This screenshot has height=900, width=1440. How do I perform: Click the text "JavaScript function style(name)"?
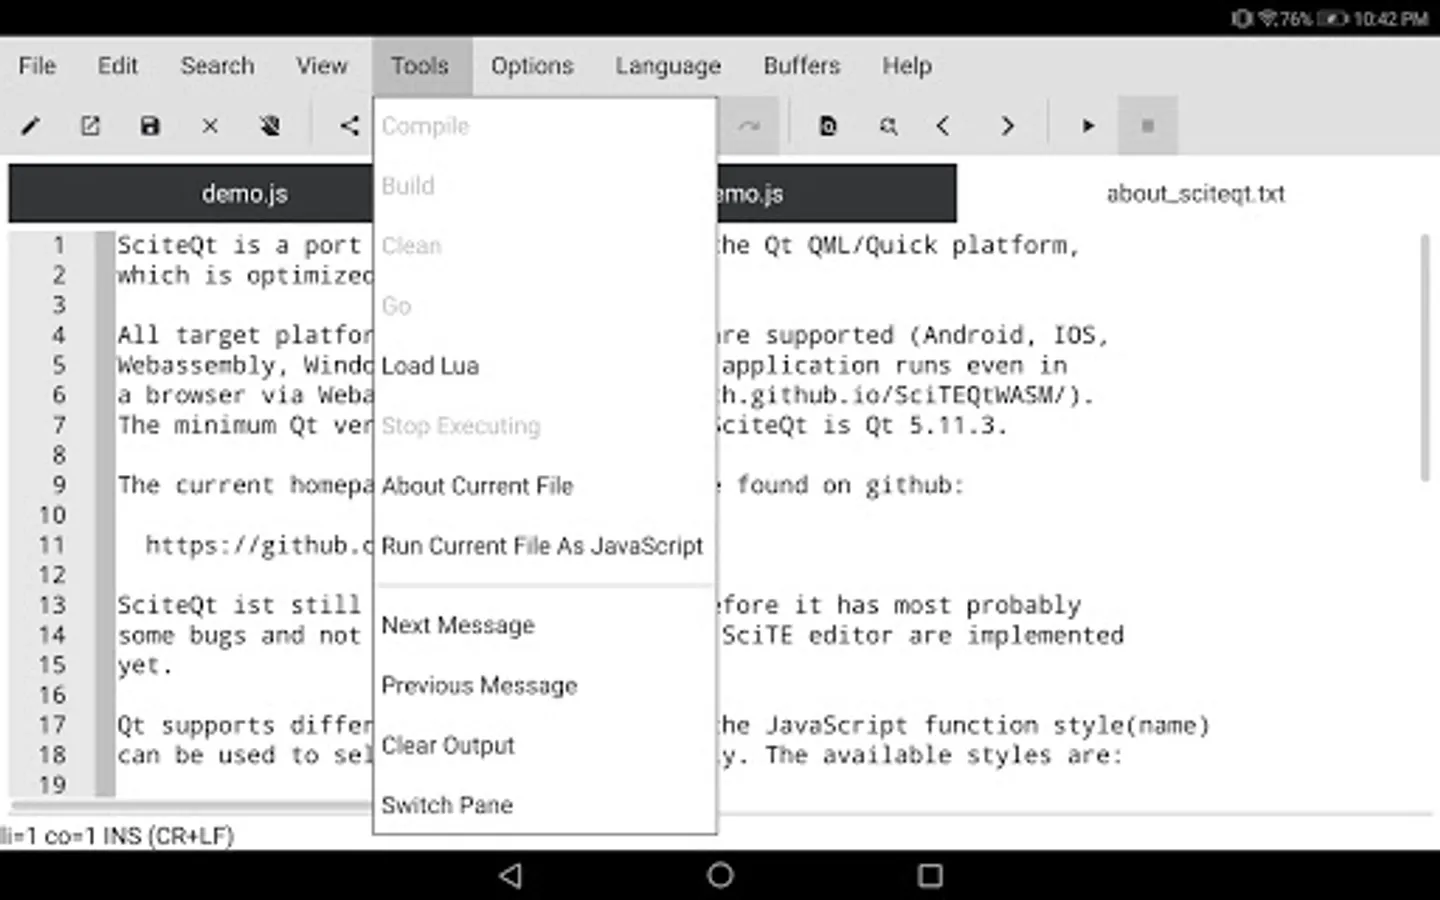coord(988,725)
